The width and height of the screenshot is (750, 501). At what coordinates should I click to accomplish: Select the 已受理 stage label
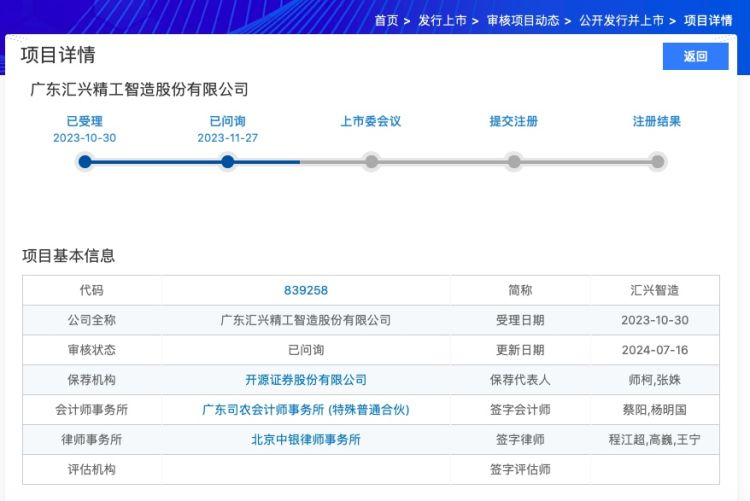85,122
